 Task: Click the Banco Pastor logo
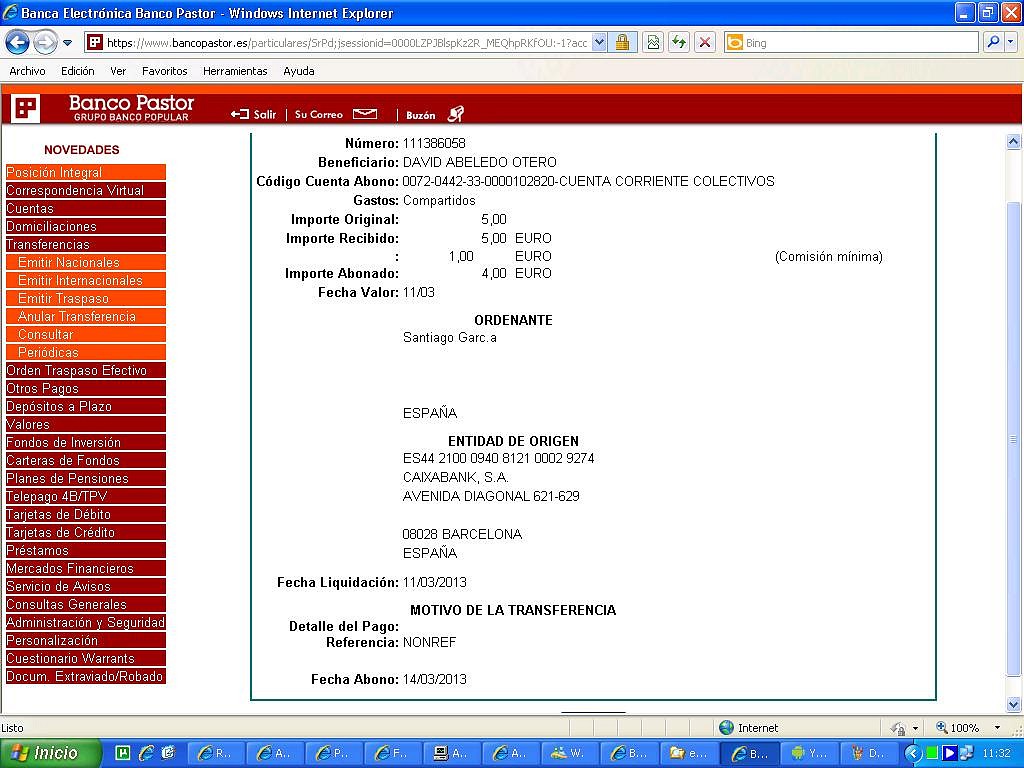(x=103, y=108)
